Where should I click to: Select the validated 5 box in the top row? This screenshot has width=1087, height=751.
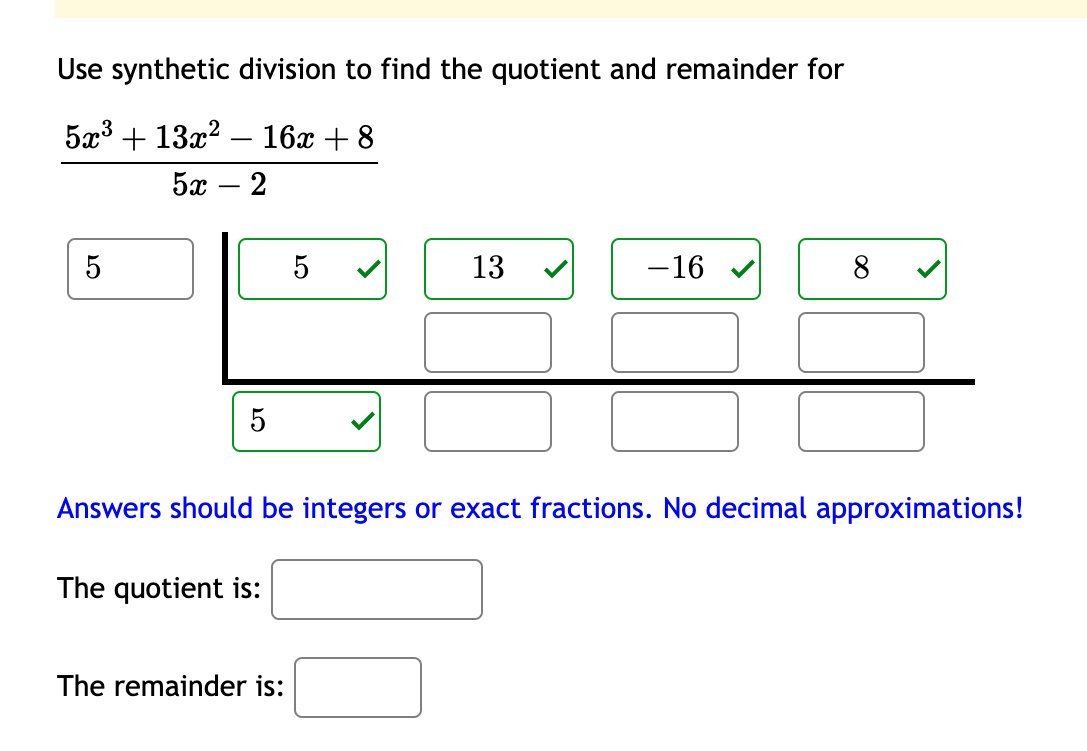[x=312, y=268]
